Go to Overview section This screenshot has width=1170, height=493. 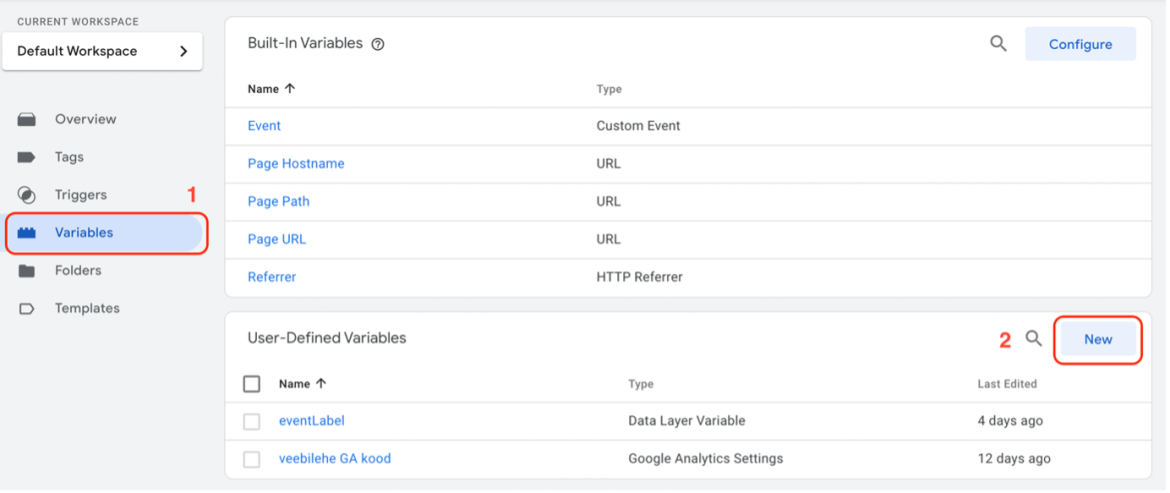[86, 119]
